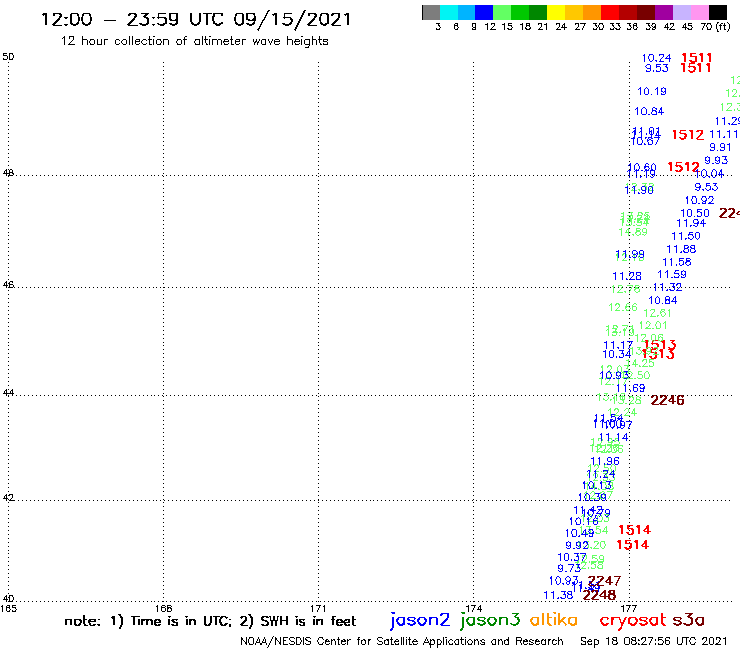Select the wave height reading 11.59
This screenshot has width=740, height=650.
click(672, 274)
